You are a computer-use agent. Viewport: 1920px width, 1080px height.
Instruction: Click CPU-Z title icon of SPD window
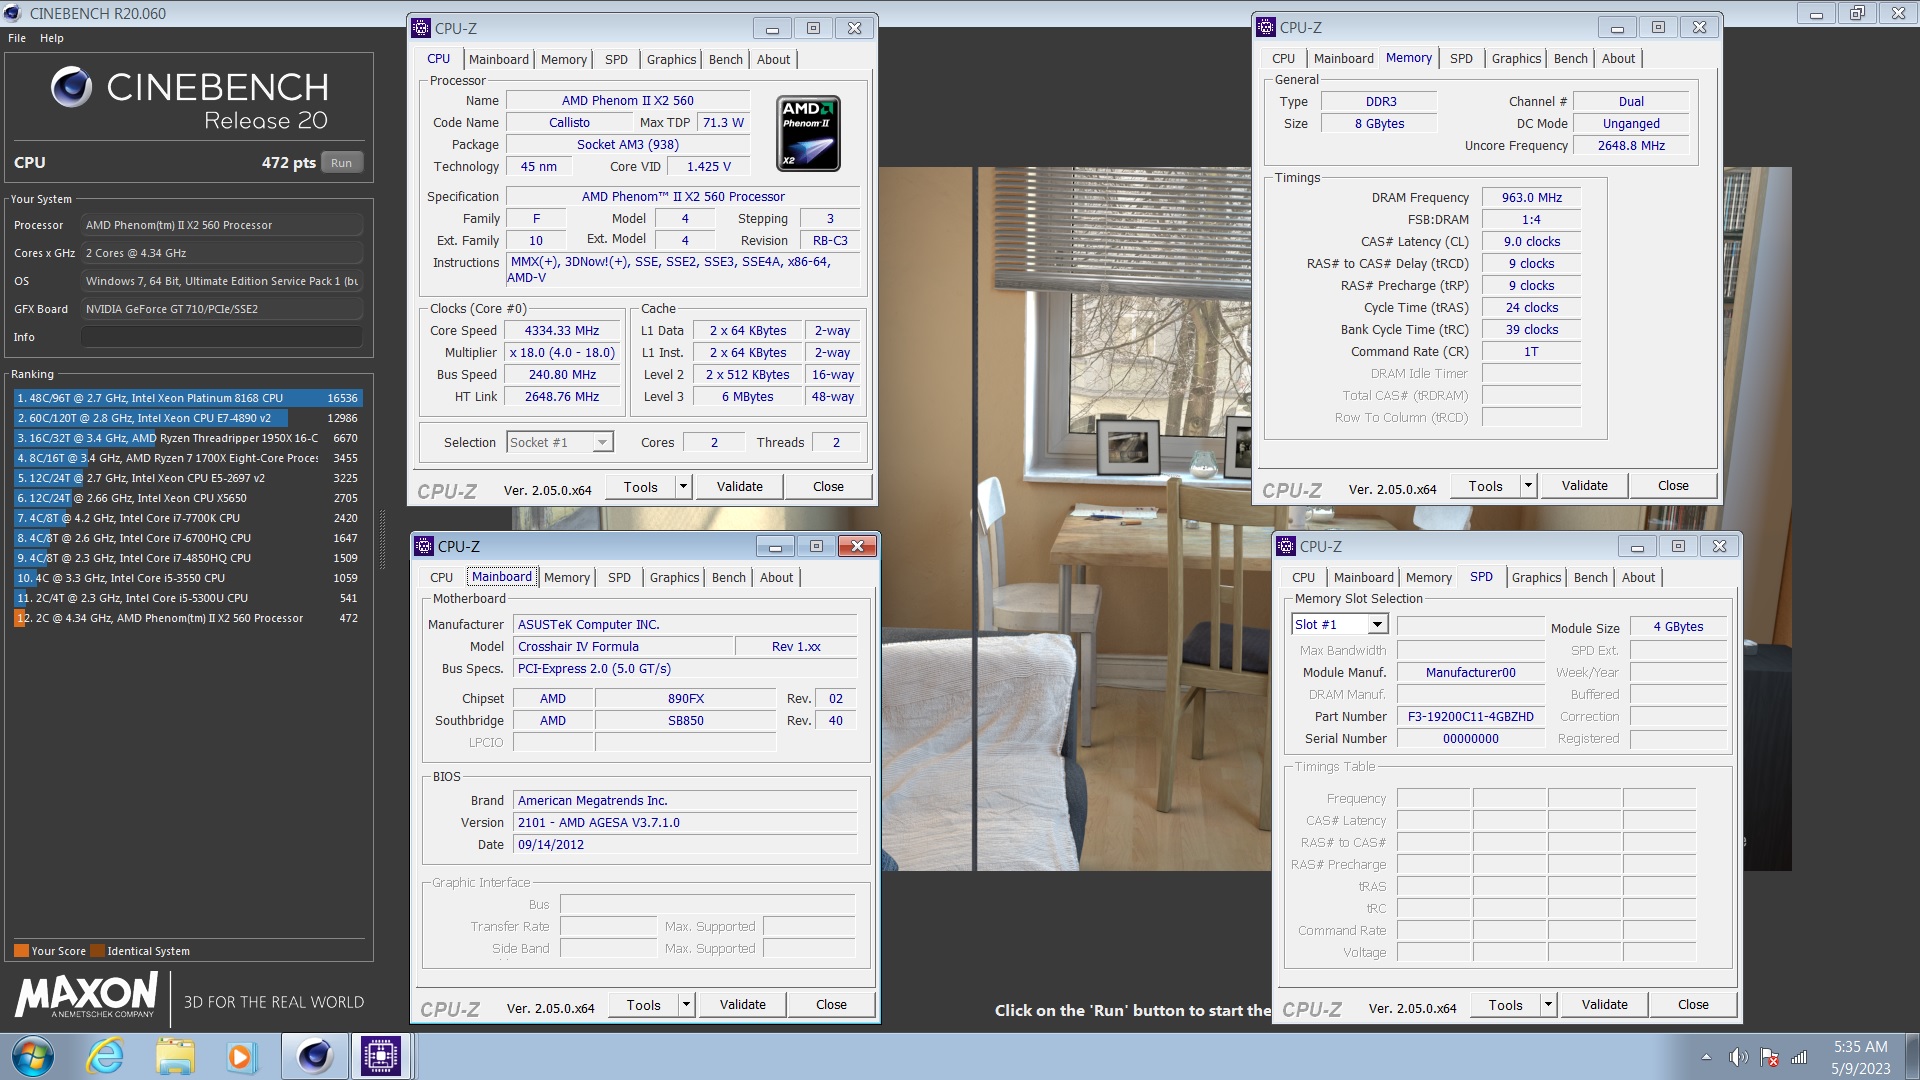tap(1287, 546)
